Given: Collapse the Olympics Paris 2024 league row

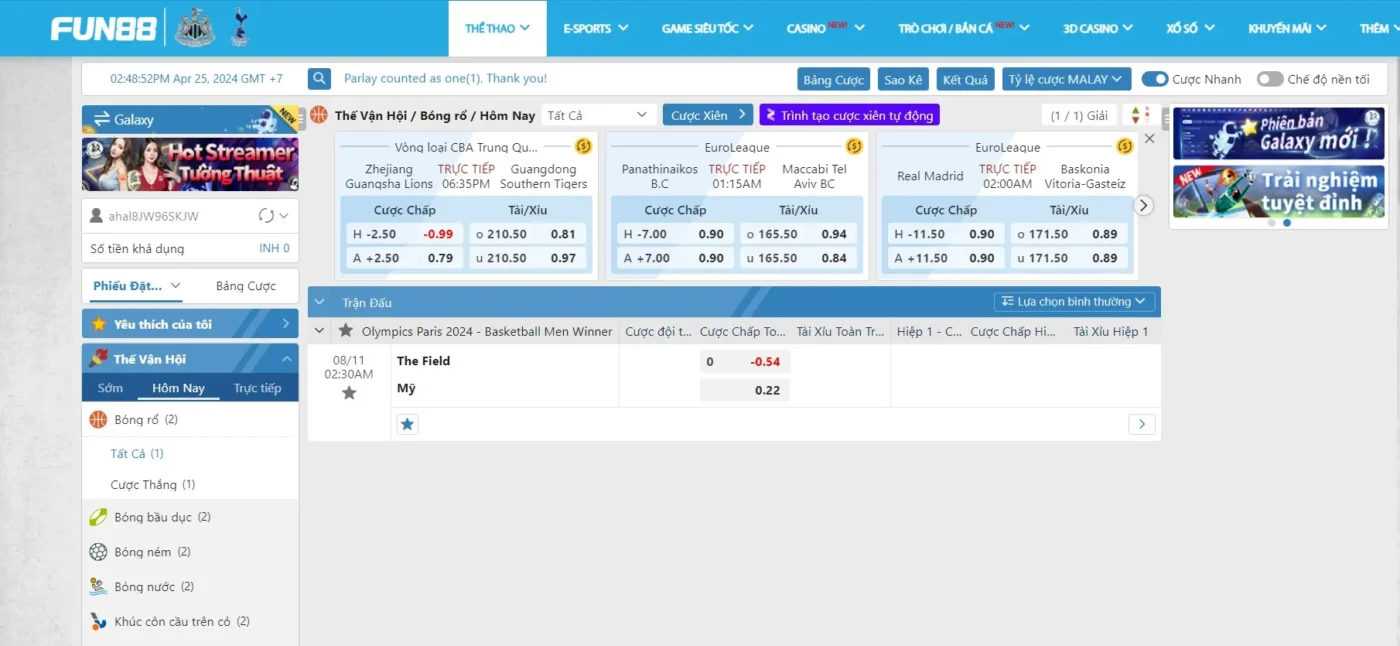Looking at the screenshot, I should (x=319, y=331).
